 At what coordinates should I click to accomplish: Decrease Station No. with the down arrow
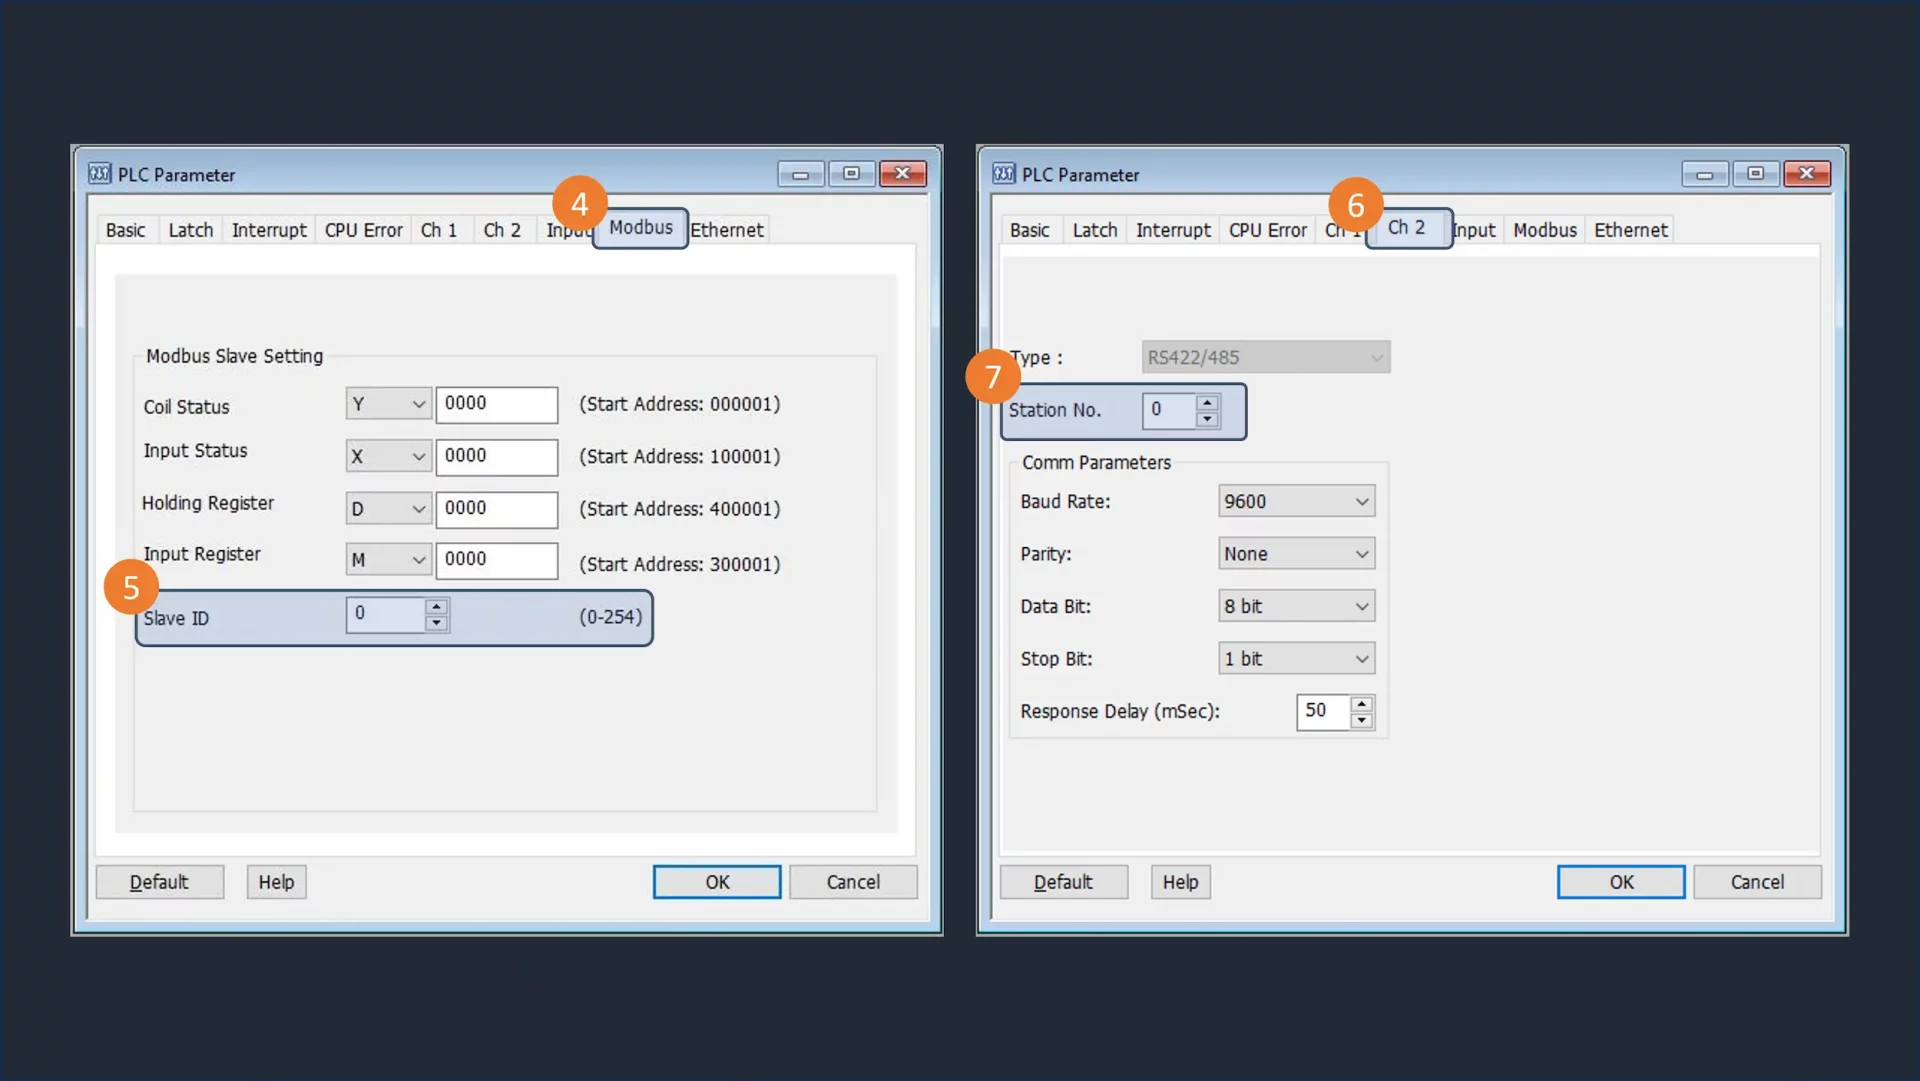point(1207,419)
